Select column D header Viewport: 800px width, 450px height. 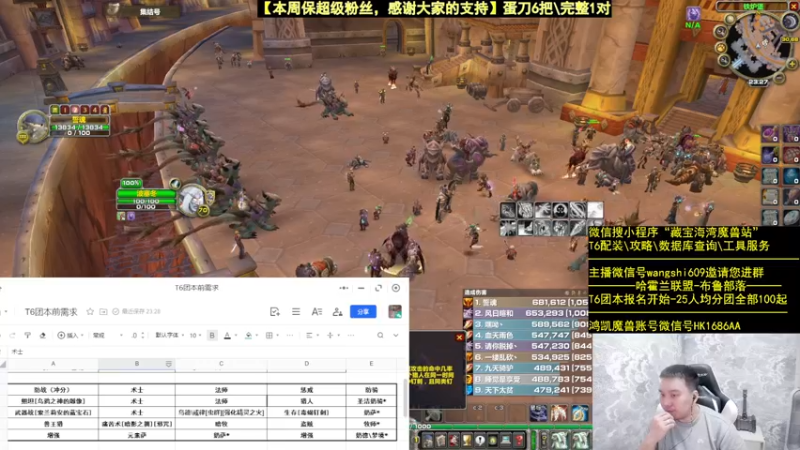click(x=307, y=364)
